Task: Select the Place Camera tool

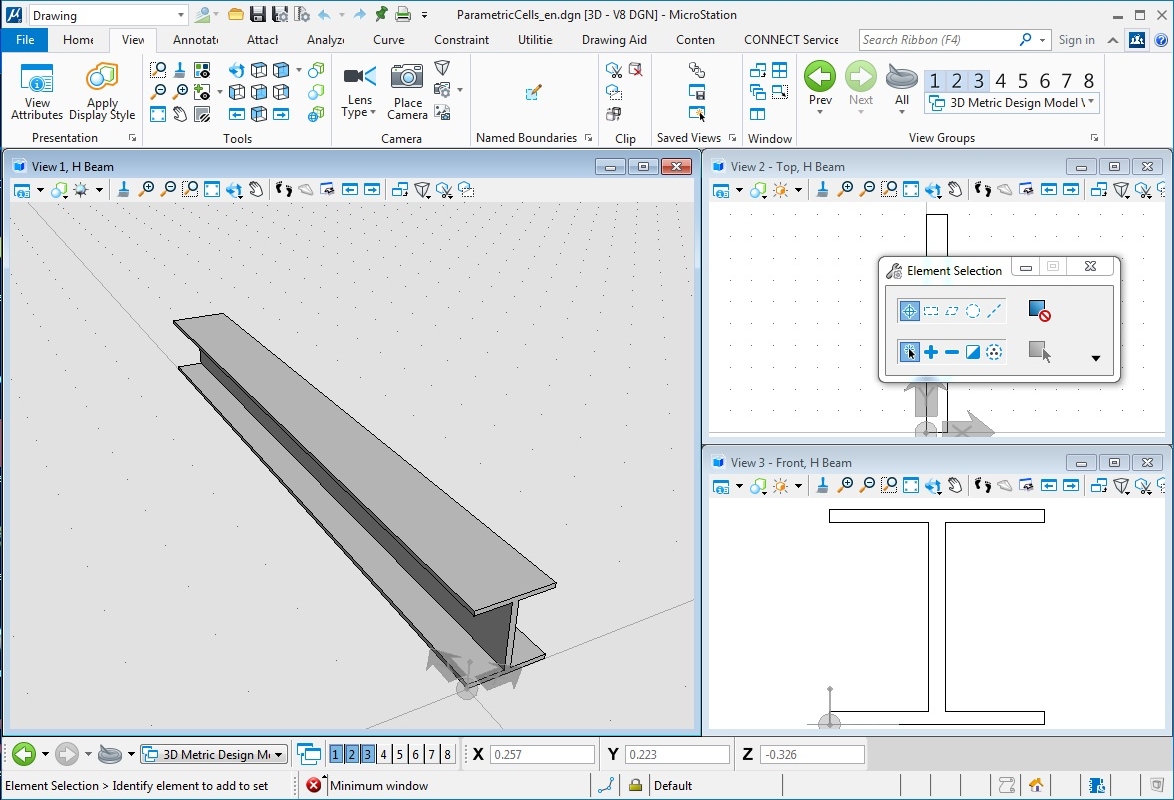Action: 407,91
